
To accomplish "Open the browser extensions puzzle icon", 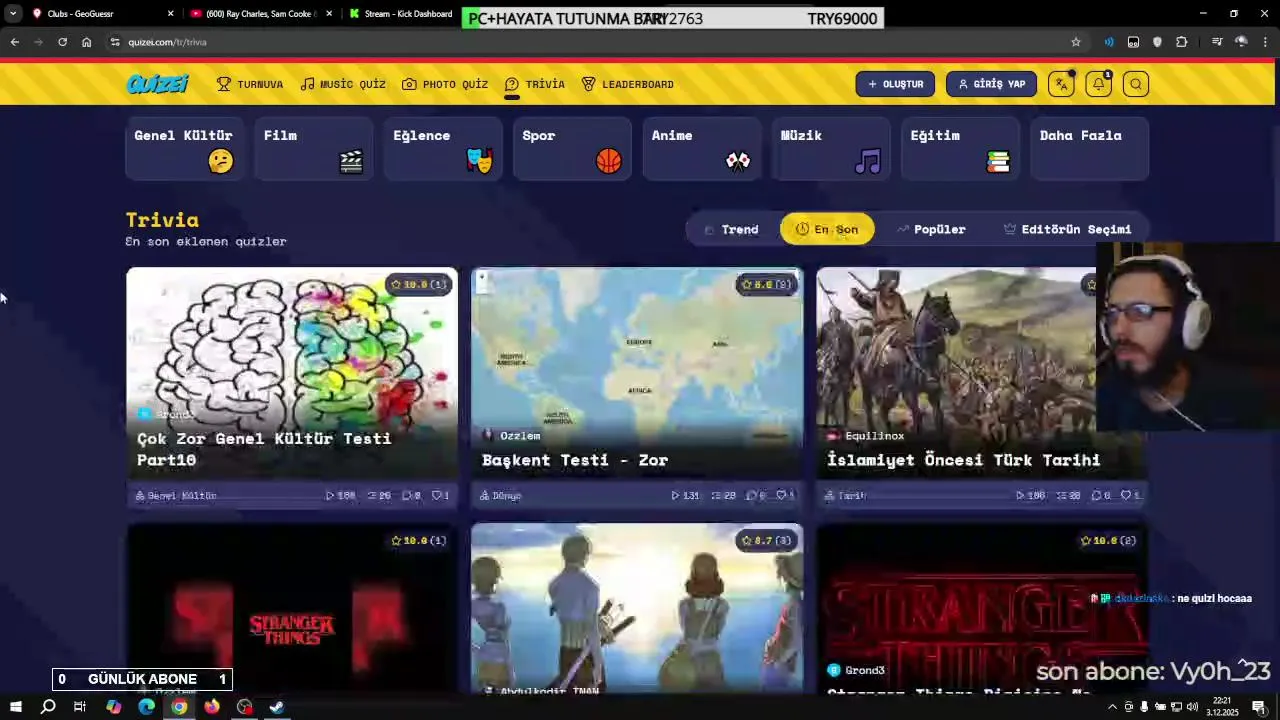I will click(1182, 42).
